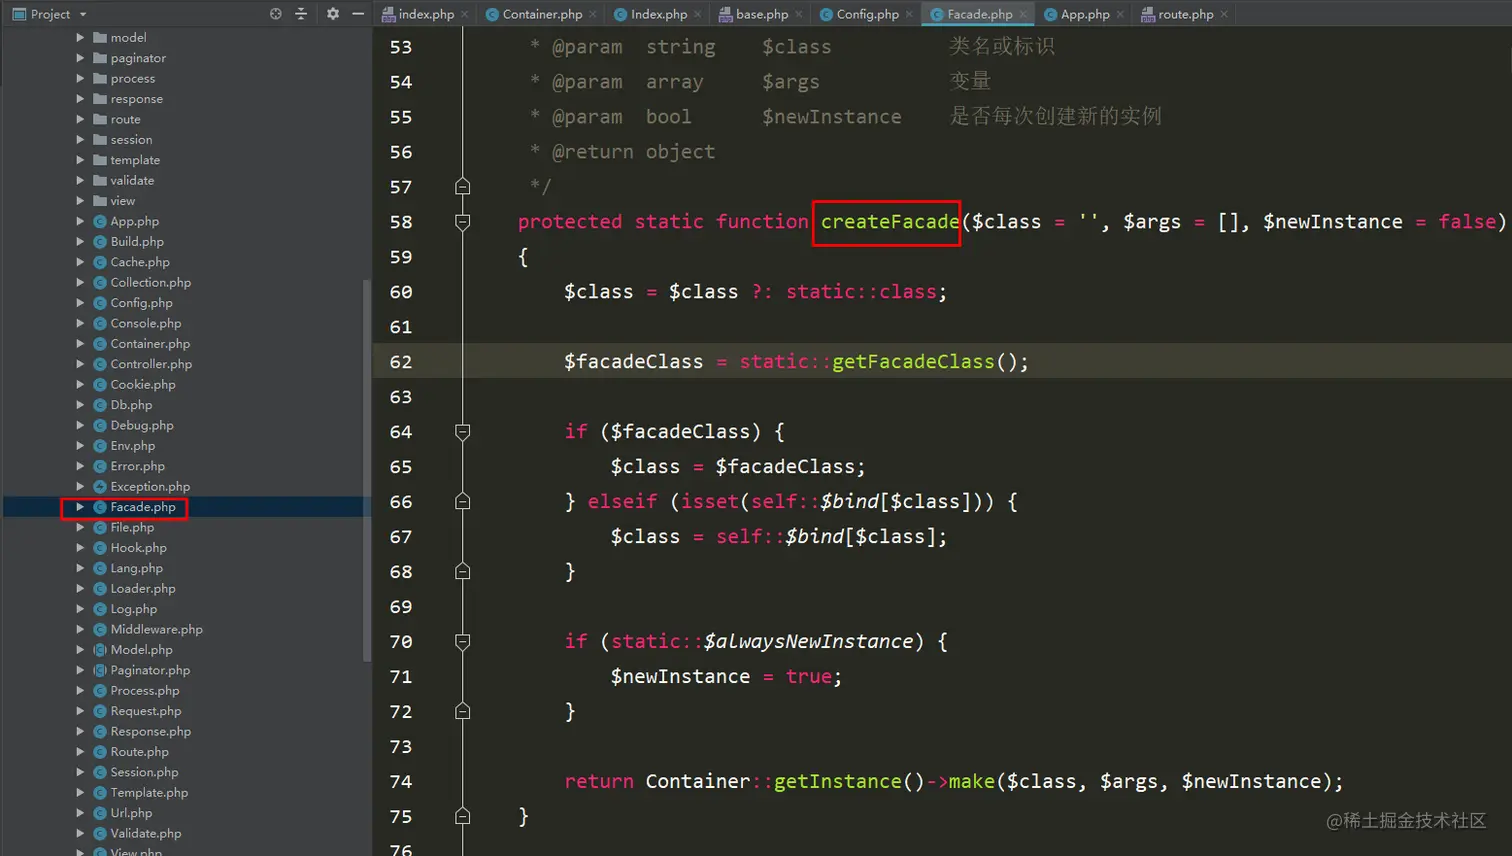Open Project panel settings gear
The image size is (1512, 856).
click(333, 14)
